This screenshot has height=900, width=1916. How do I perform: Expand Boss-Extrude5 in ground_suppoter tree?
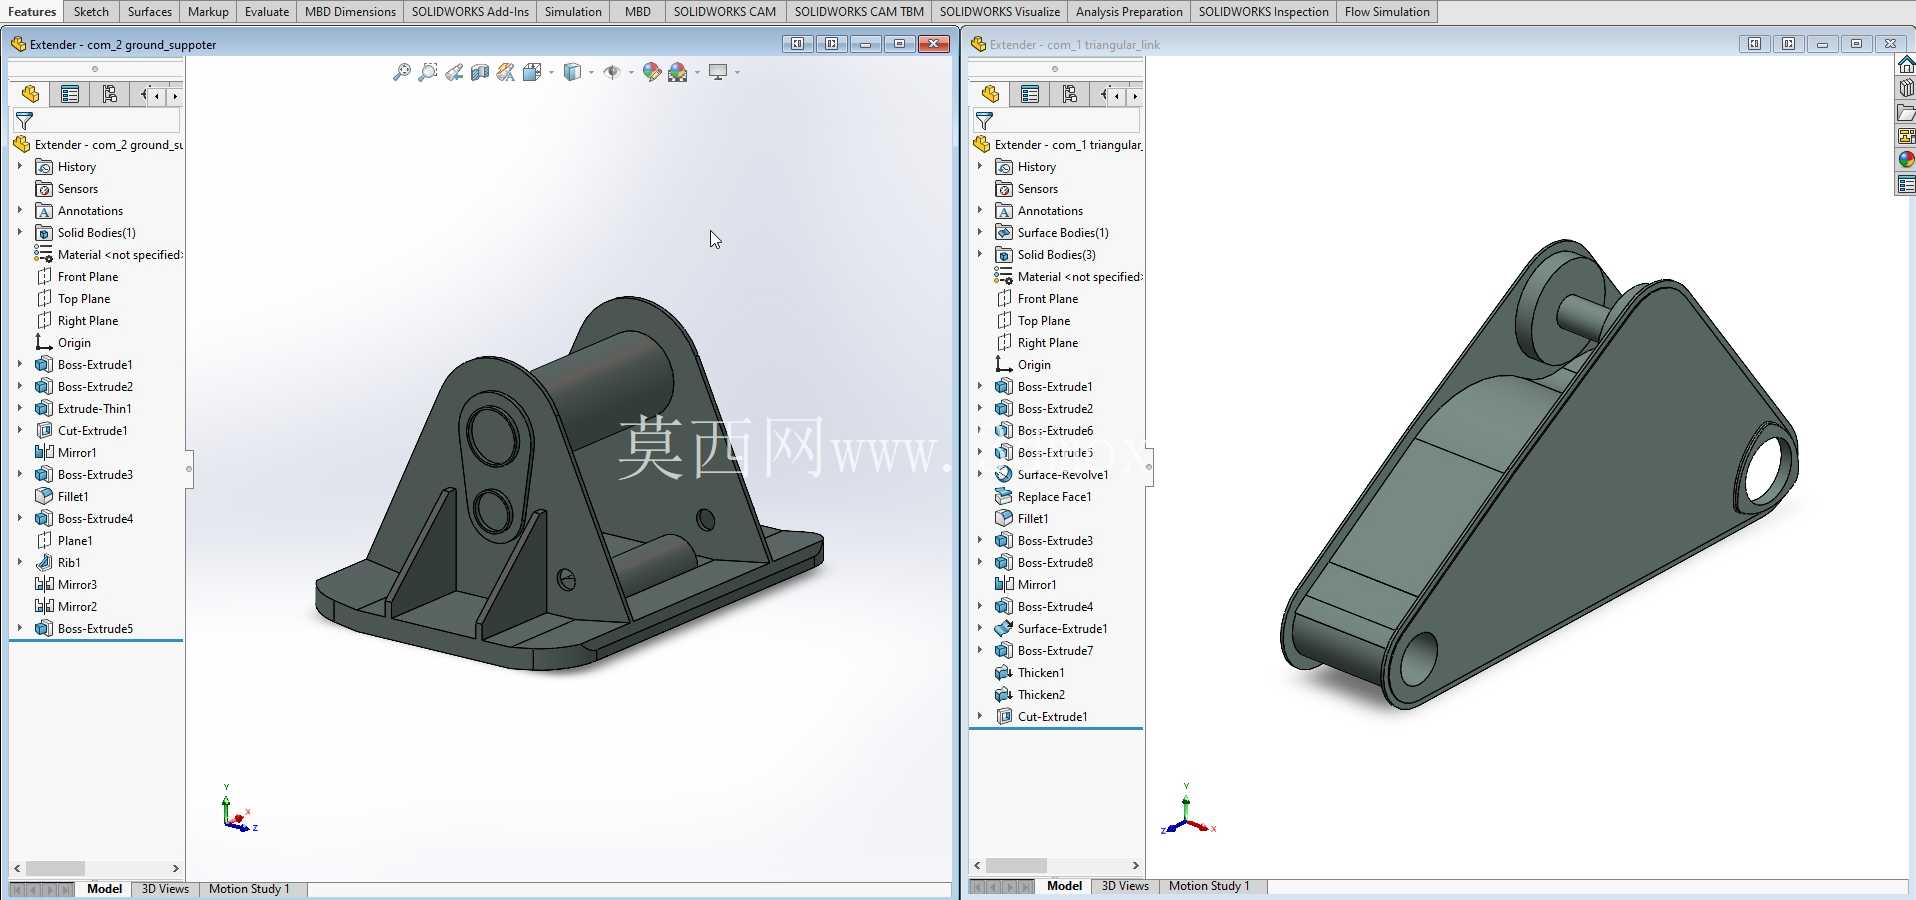pyautogui.click(x=20, y=628)
